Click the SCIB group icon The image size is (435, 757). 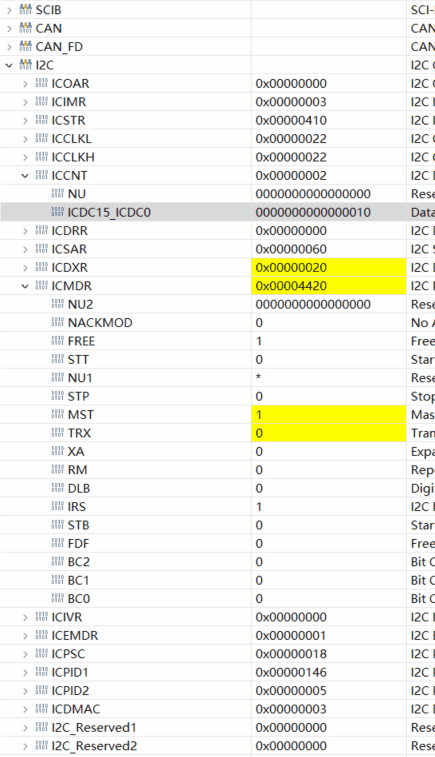25,10
